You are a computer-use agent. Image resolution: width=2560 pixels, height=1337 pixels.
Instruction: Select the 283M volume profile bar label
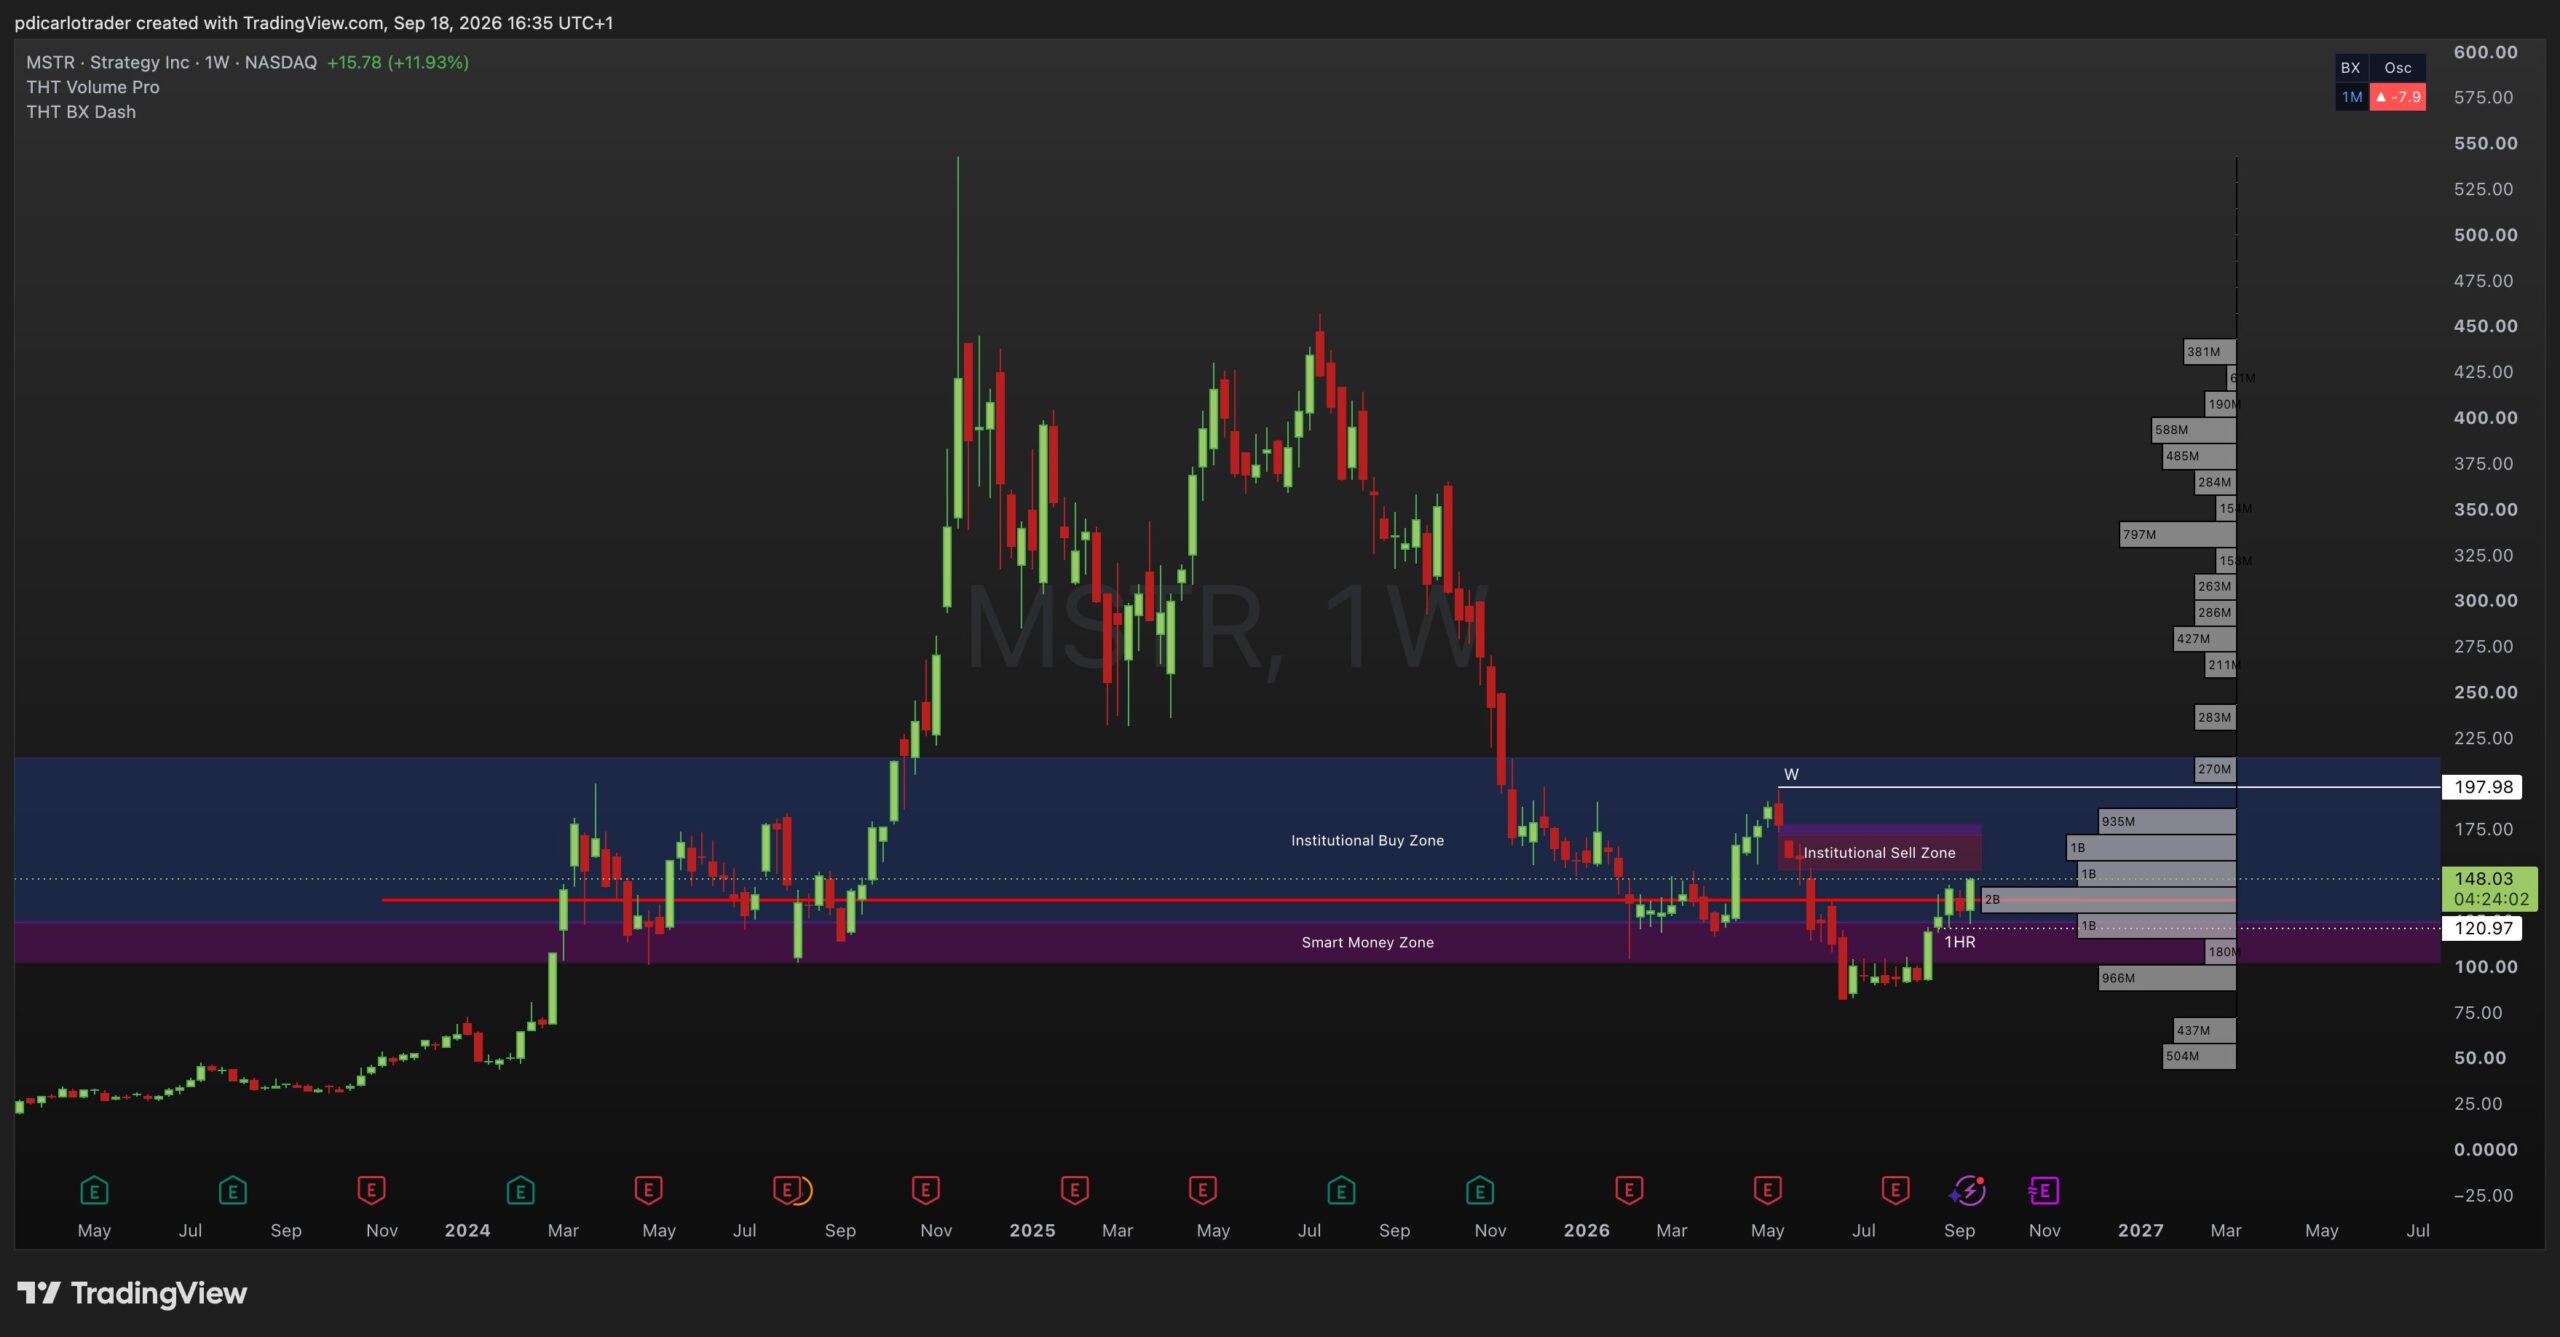(x=2214, y=717)
